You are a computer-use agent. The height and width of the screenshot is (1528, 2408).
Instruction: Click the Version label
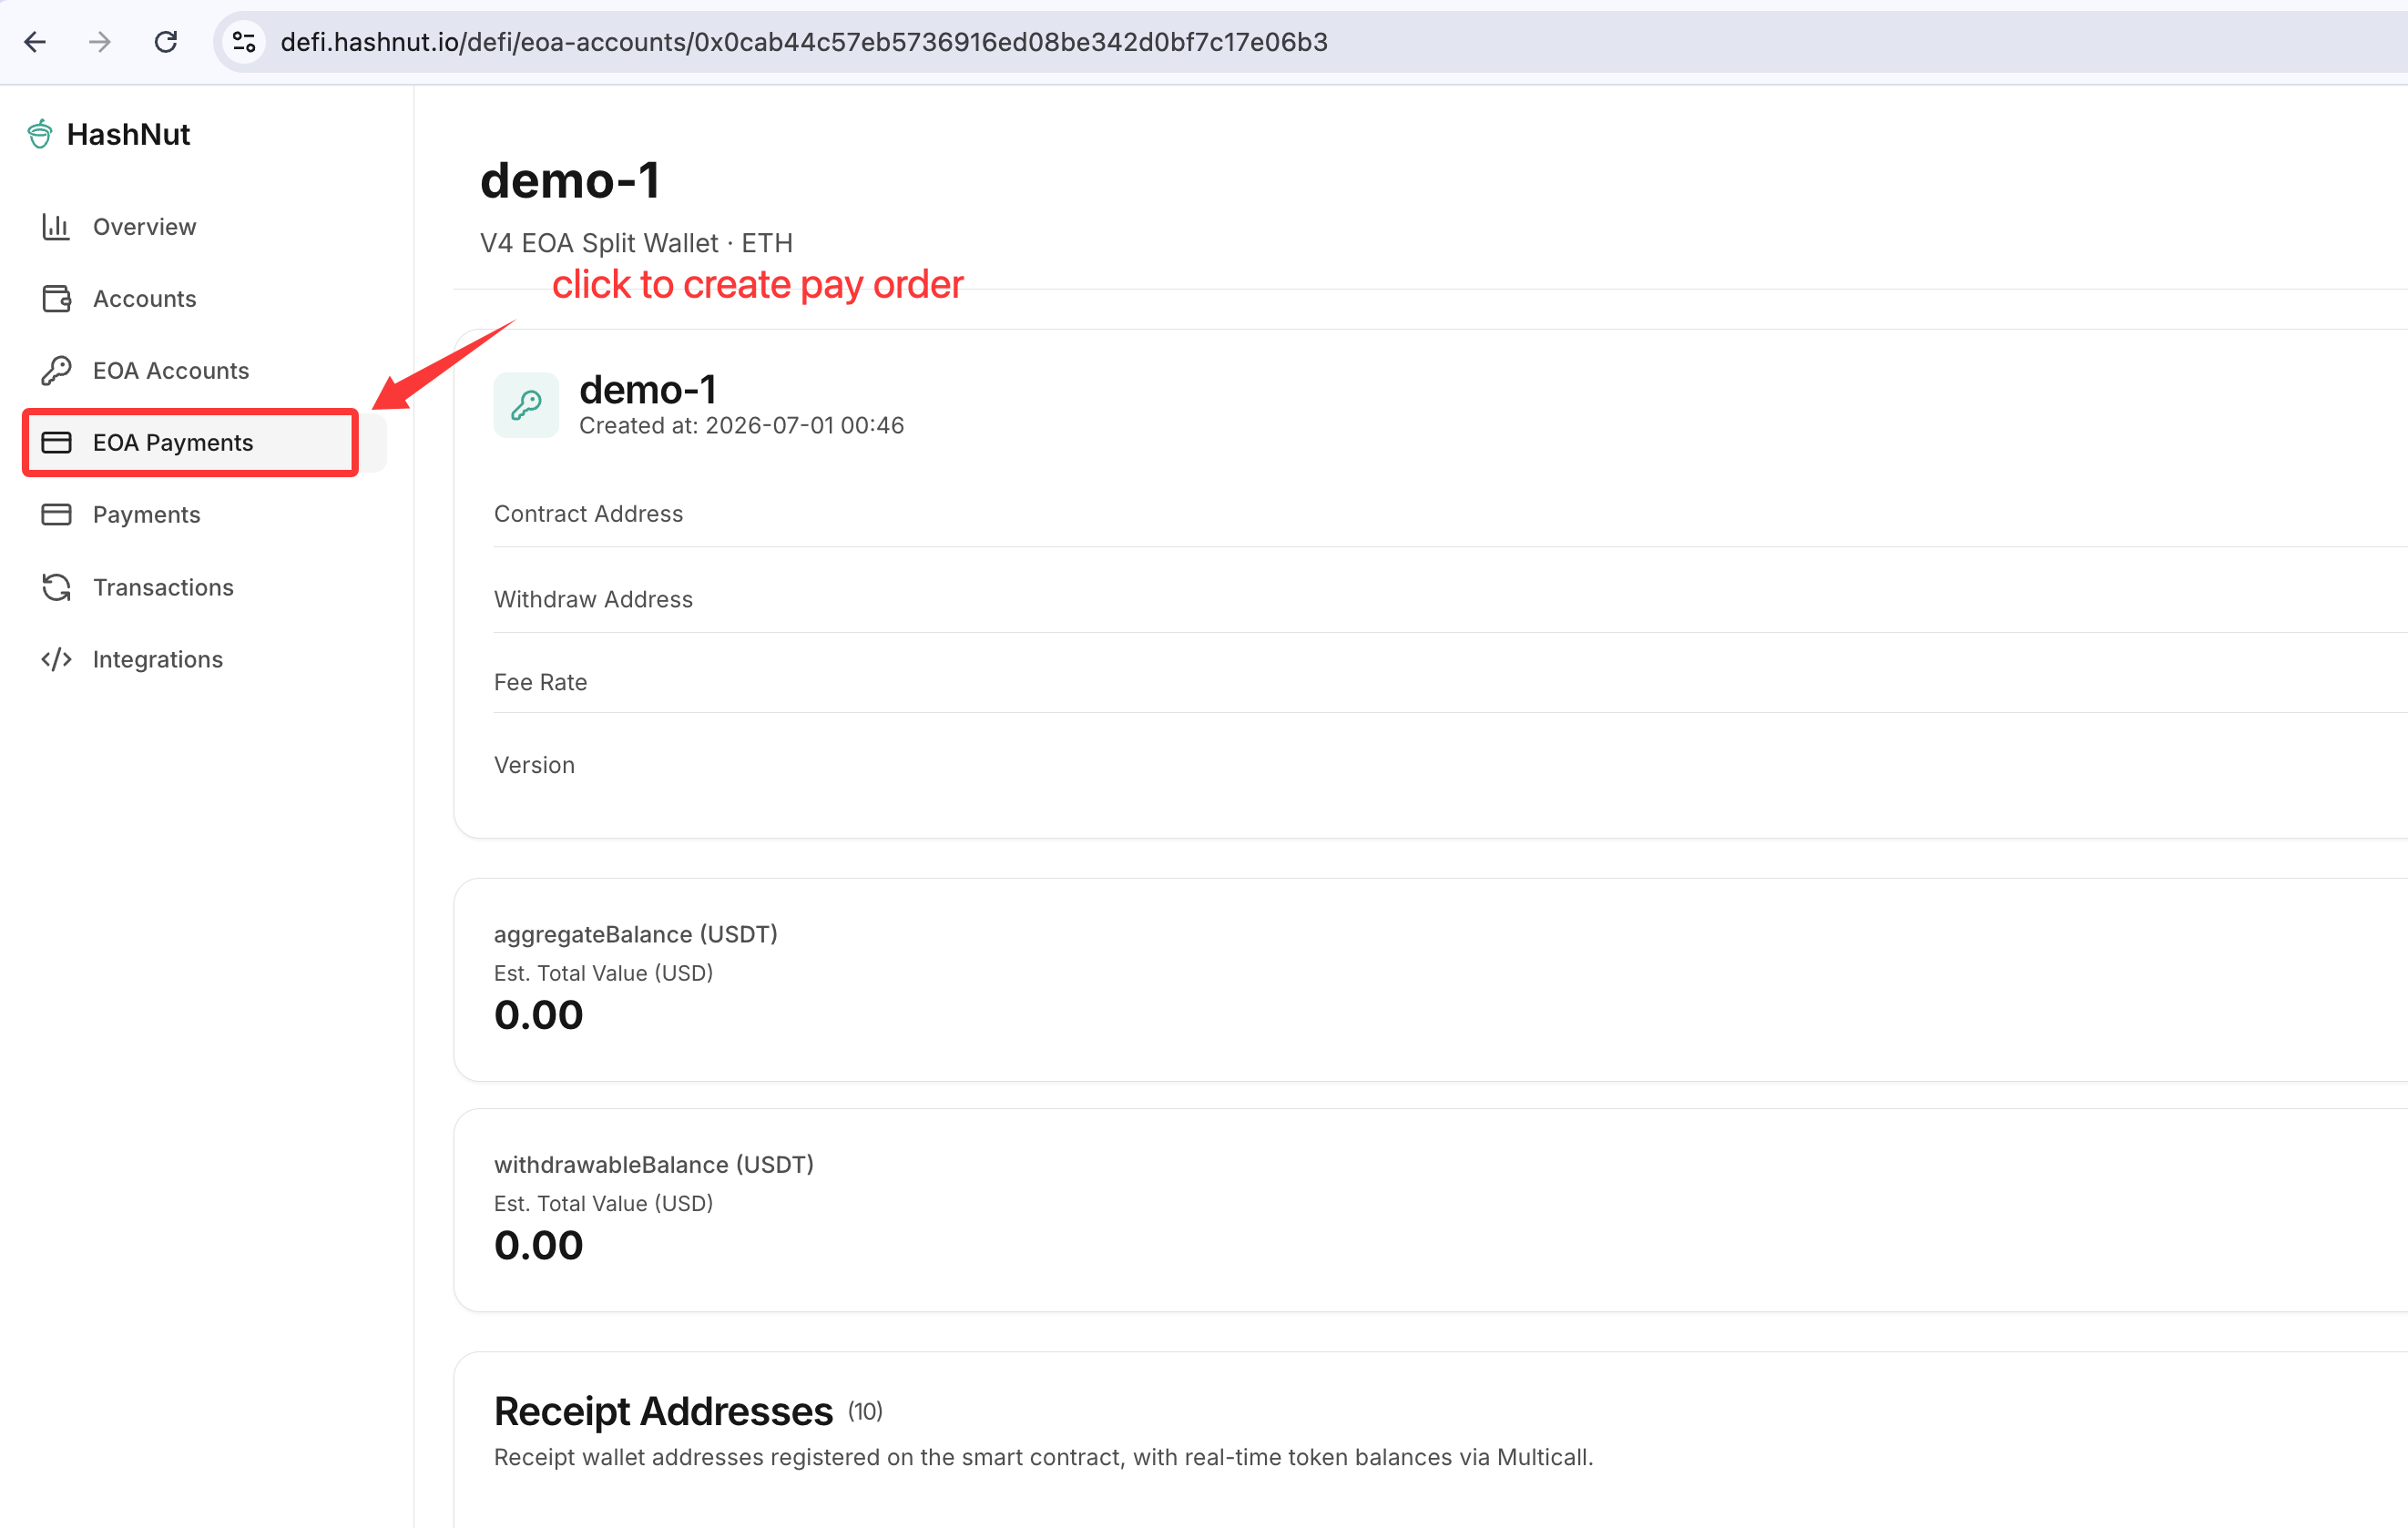click(x=535, y=765)
